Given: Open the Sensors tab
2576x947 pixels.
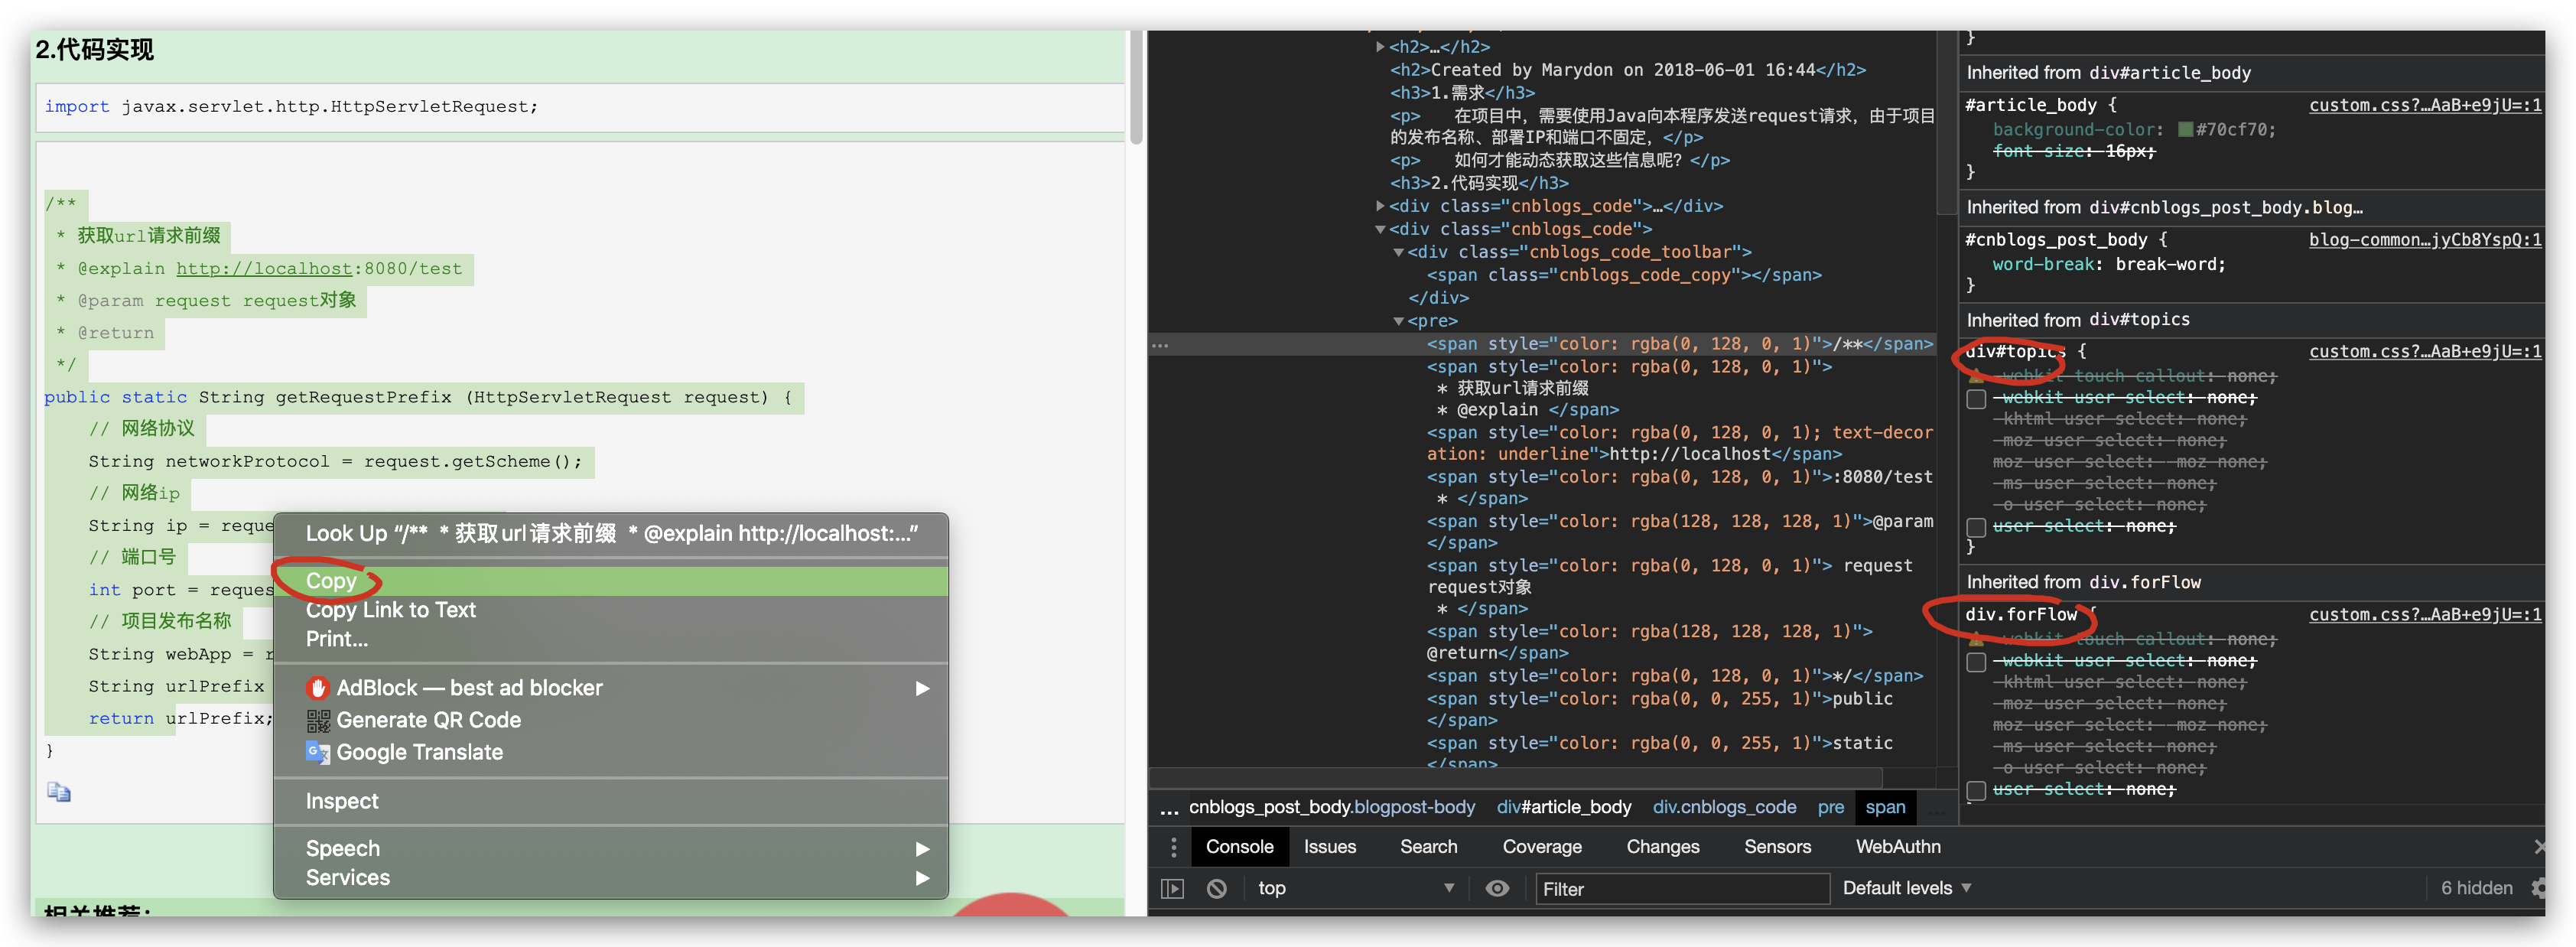Looking at the screenshot, I should pos(1777,847).
